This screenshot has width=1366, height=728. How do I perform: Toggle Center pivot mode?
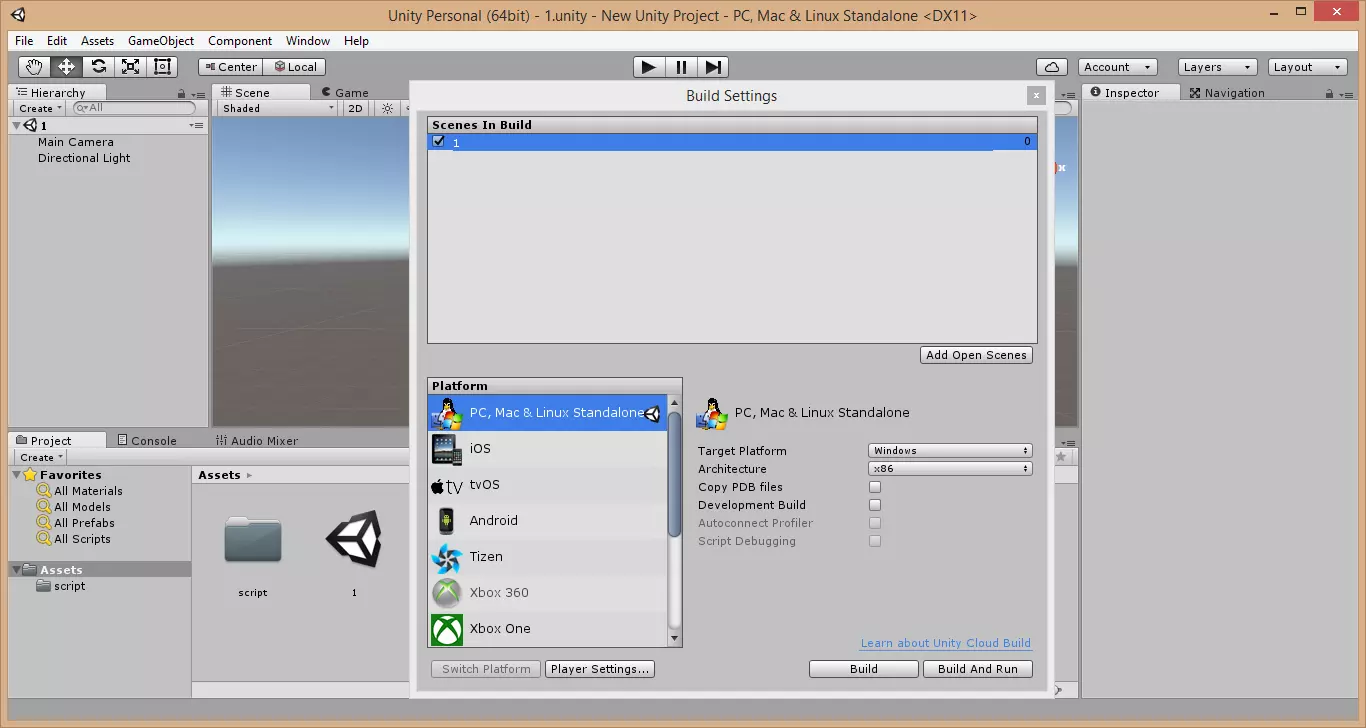click(x=231, y=67)
